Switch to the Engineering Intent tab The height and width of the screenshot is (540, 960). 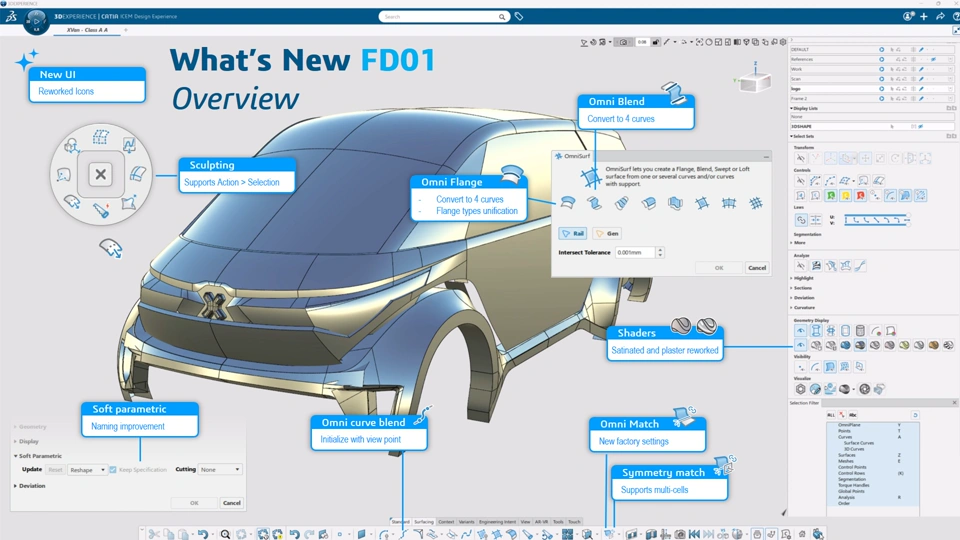click(497, 522)
